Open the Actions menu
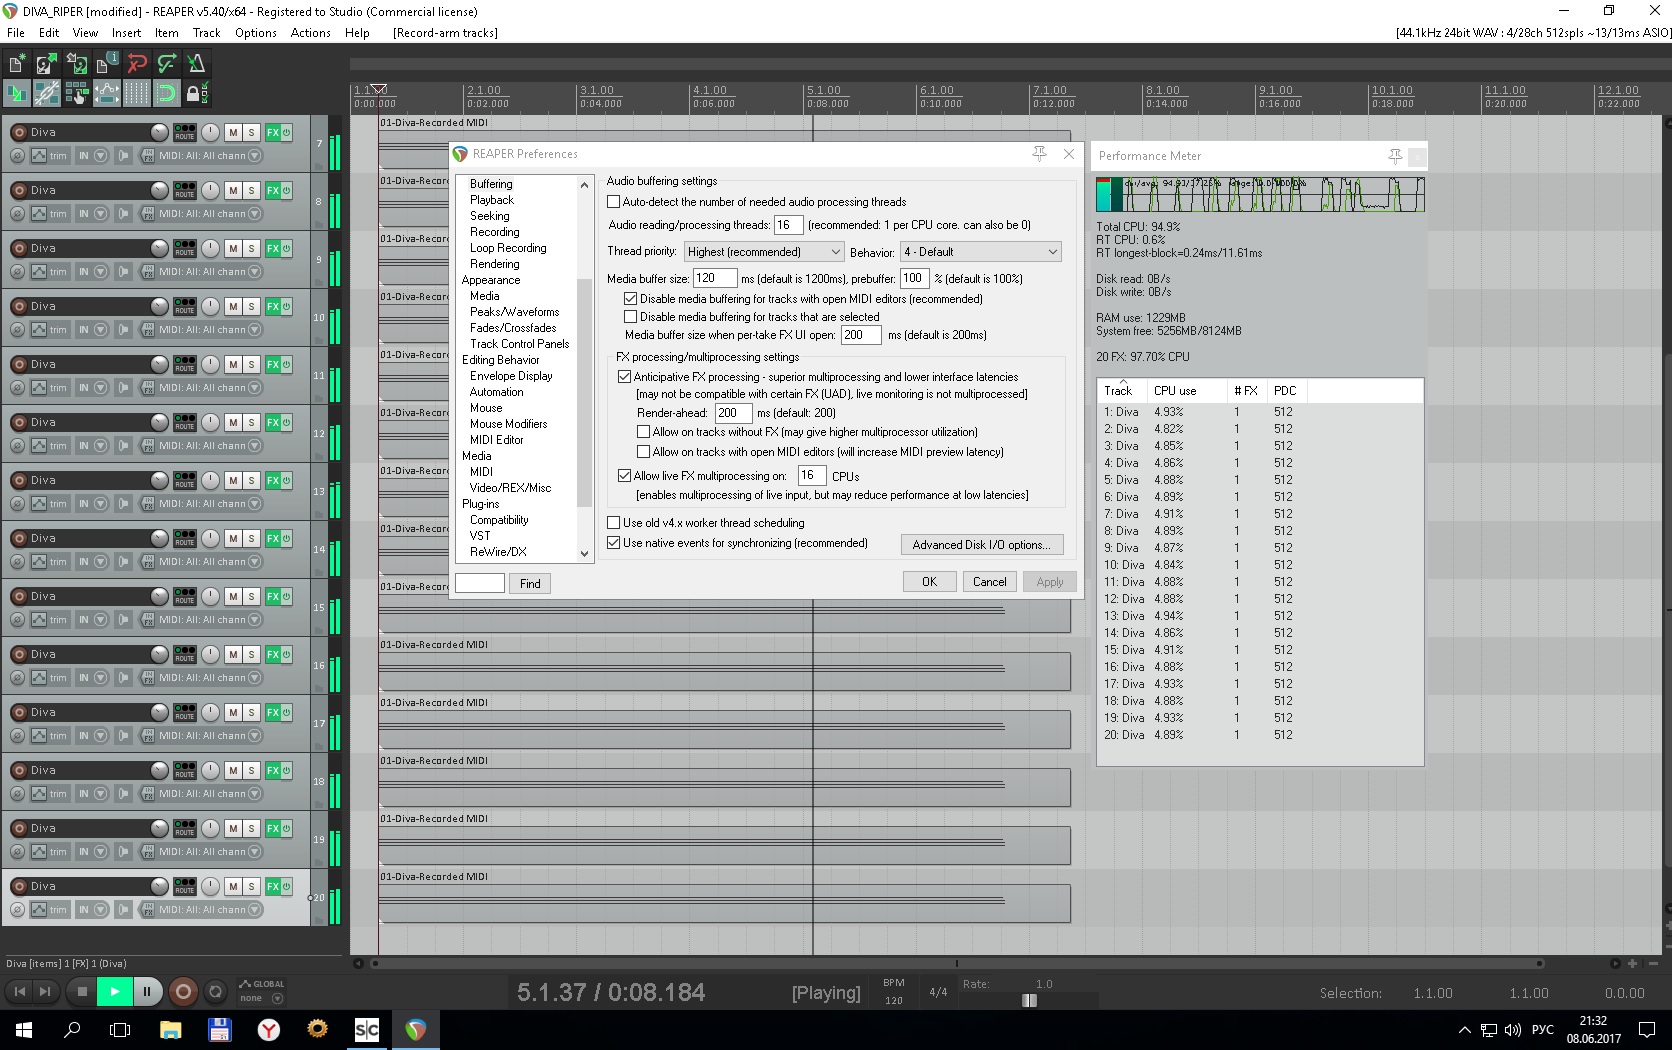 pyautogui.click(x=310, y=33)
